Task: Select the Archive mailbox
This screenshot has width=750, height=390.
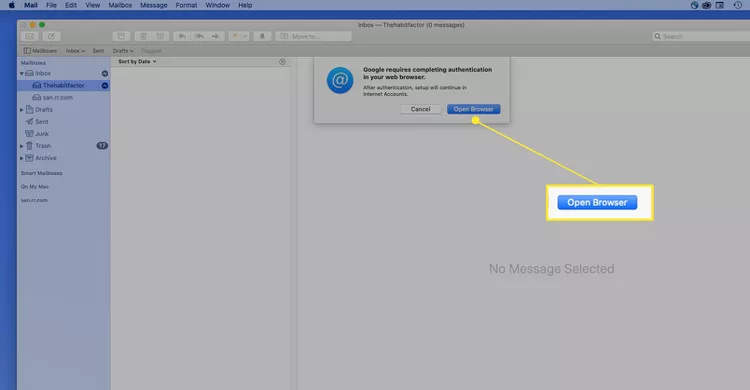Action: pos(45,158)
